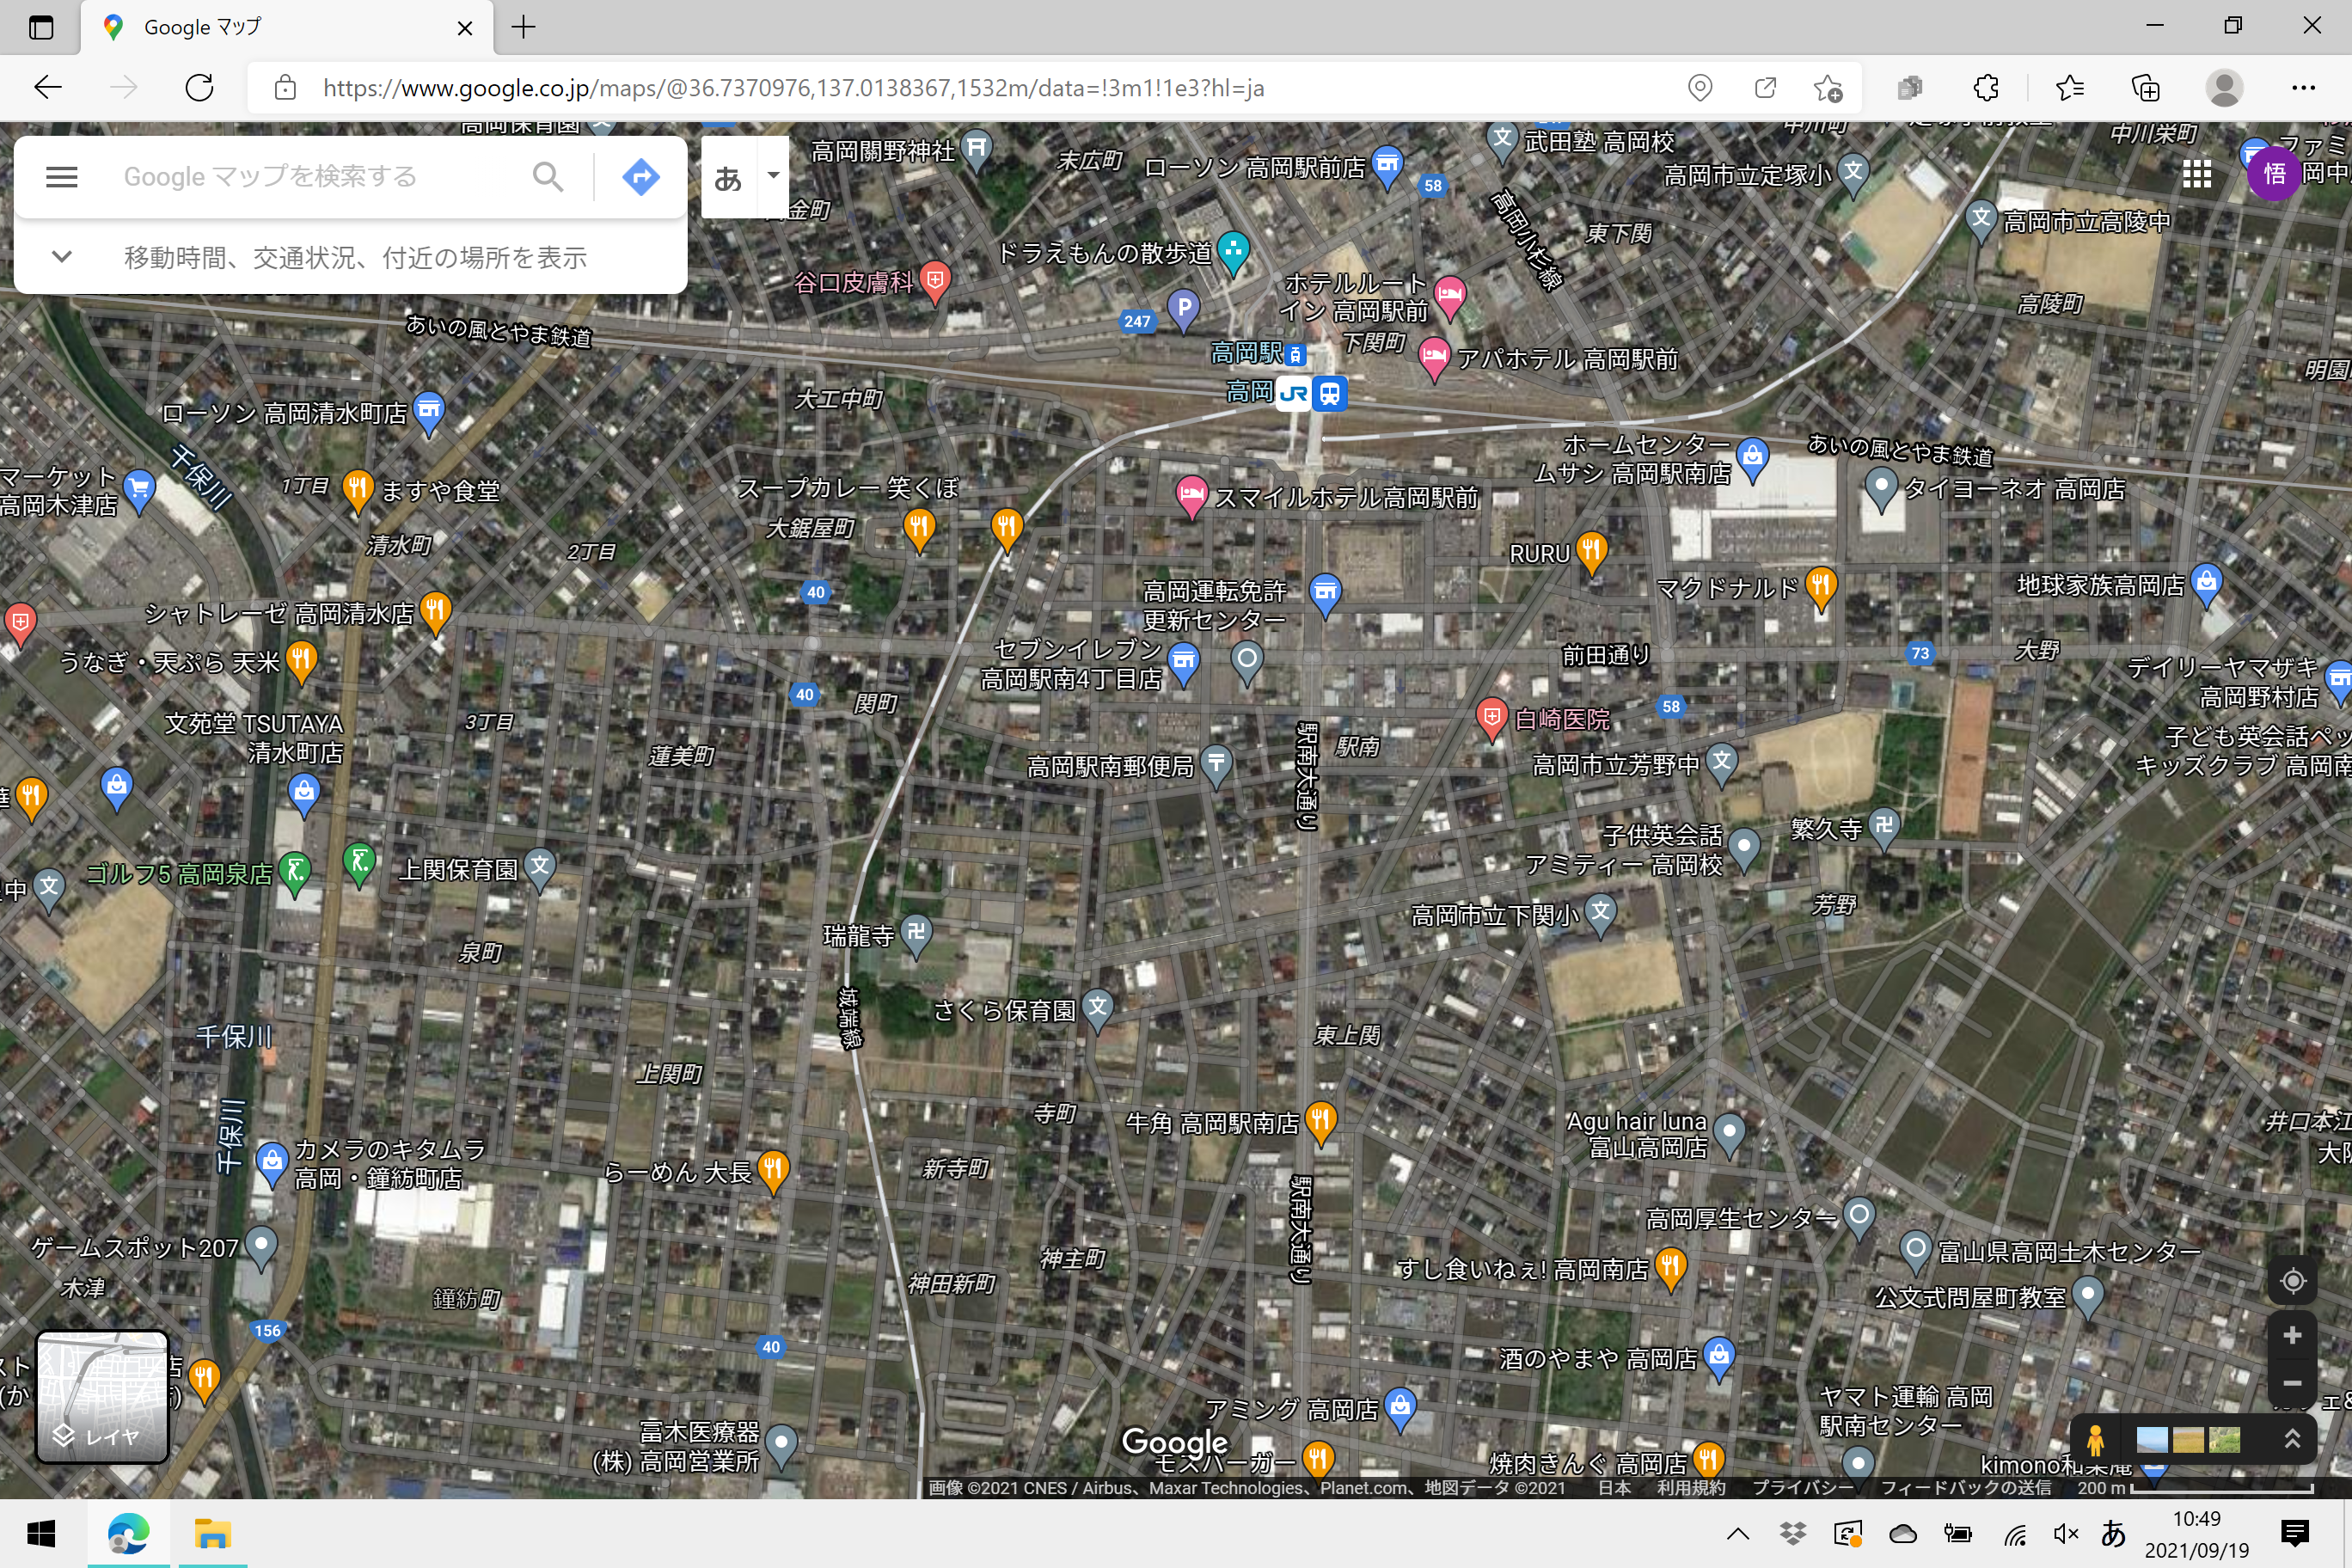This screenshot has width=2352, height=1568.
Task: Toggle the 200 m map scale bar
Action: point(2195,1488)
